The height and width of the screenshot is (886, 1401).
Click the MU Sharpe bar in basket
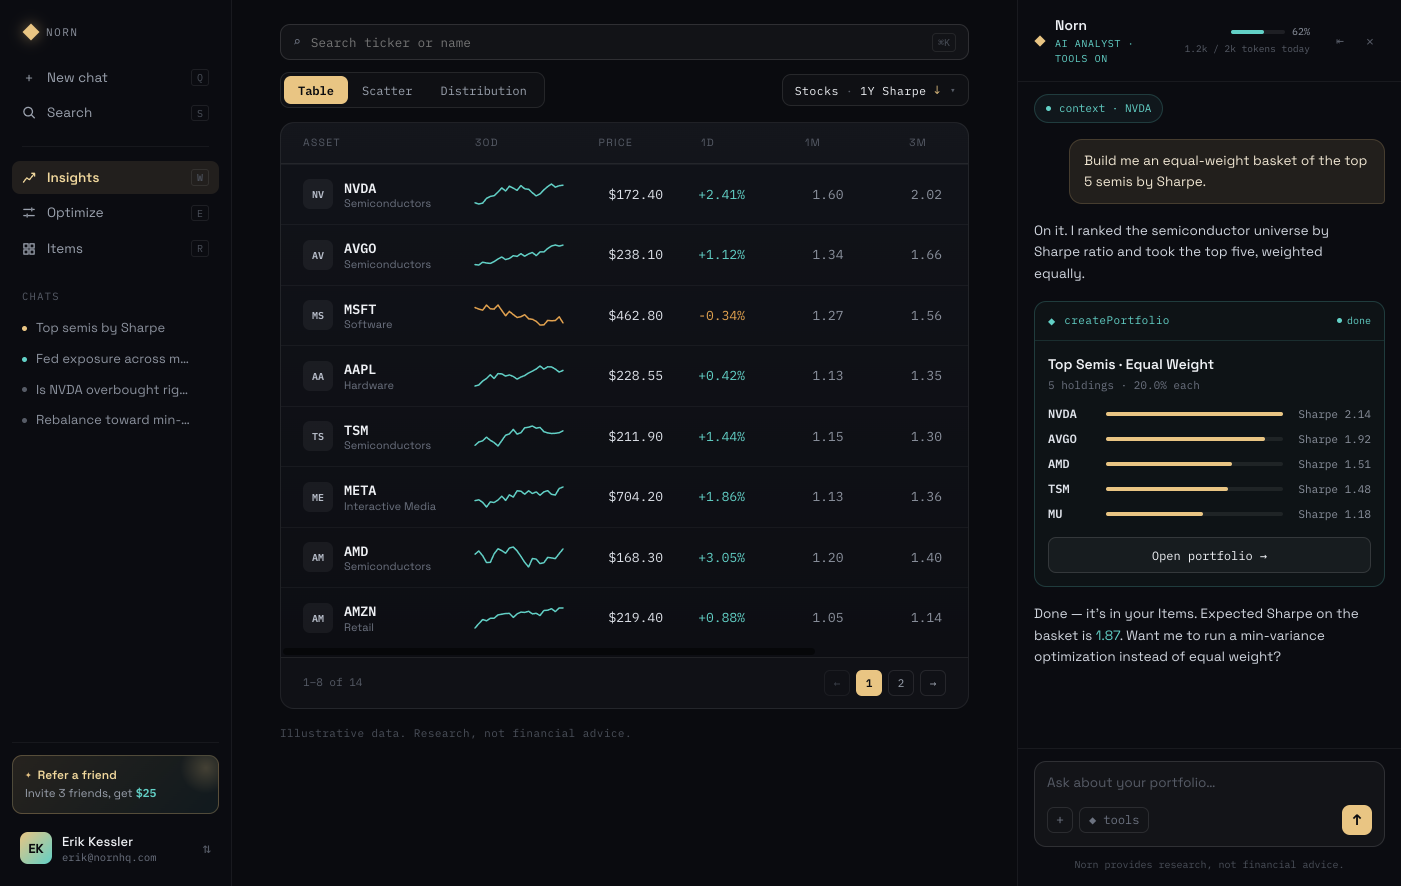pos(1194,514)
